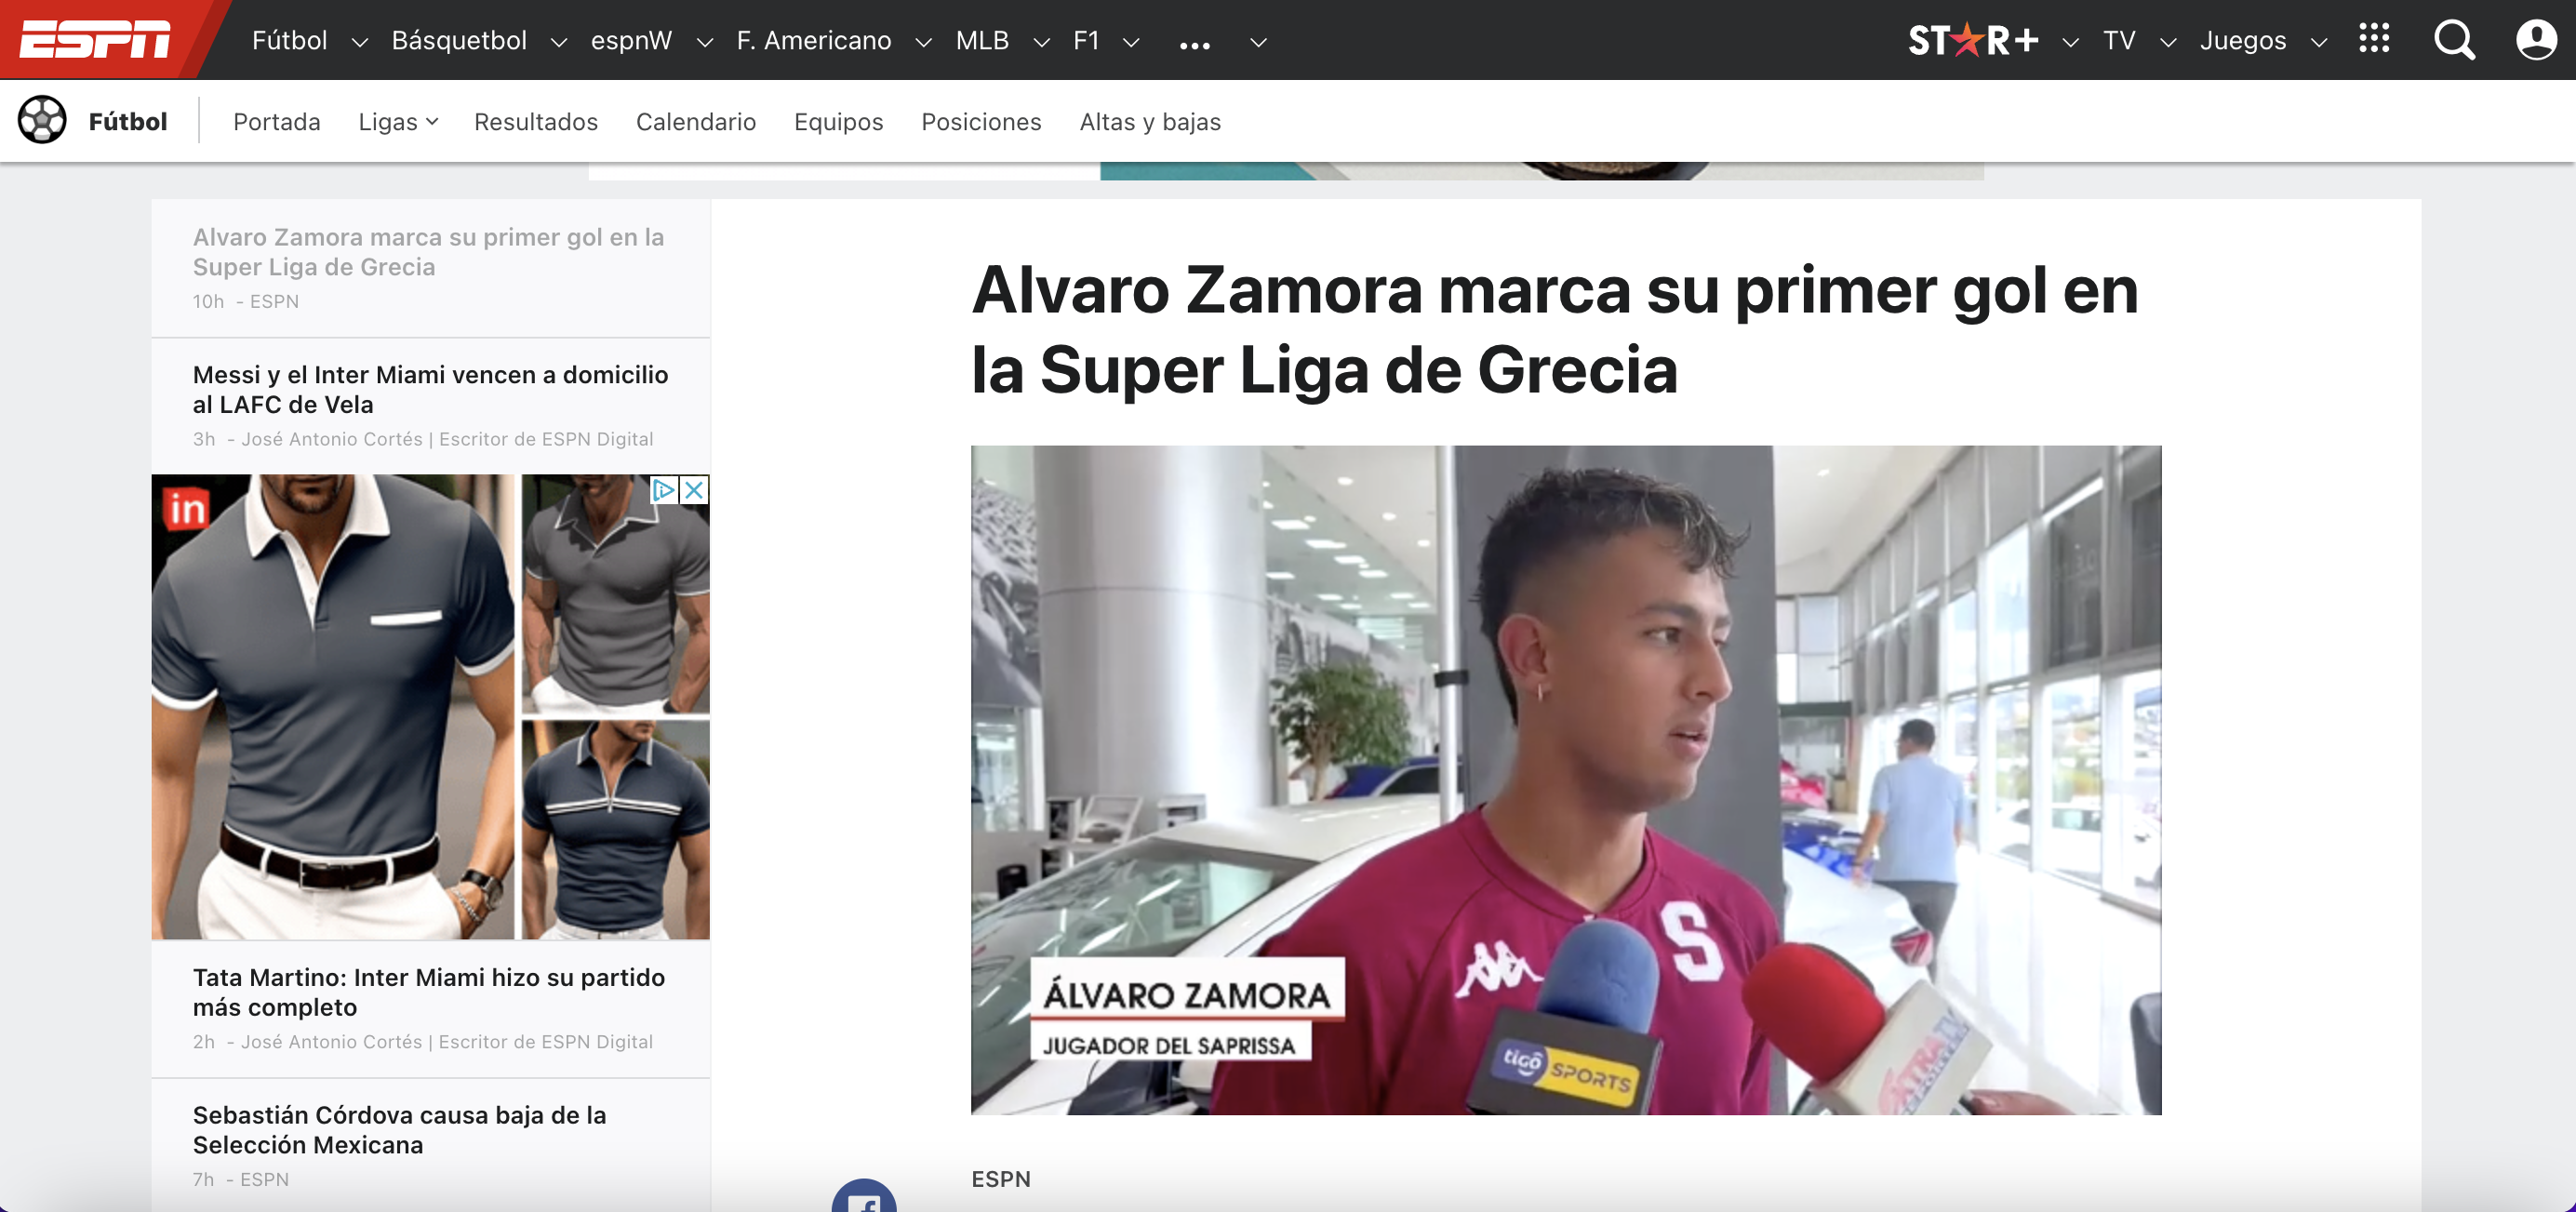2576x1212 pixels.
Task: Close the polo shirt ad
Action: (694, 490)
